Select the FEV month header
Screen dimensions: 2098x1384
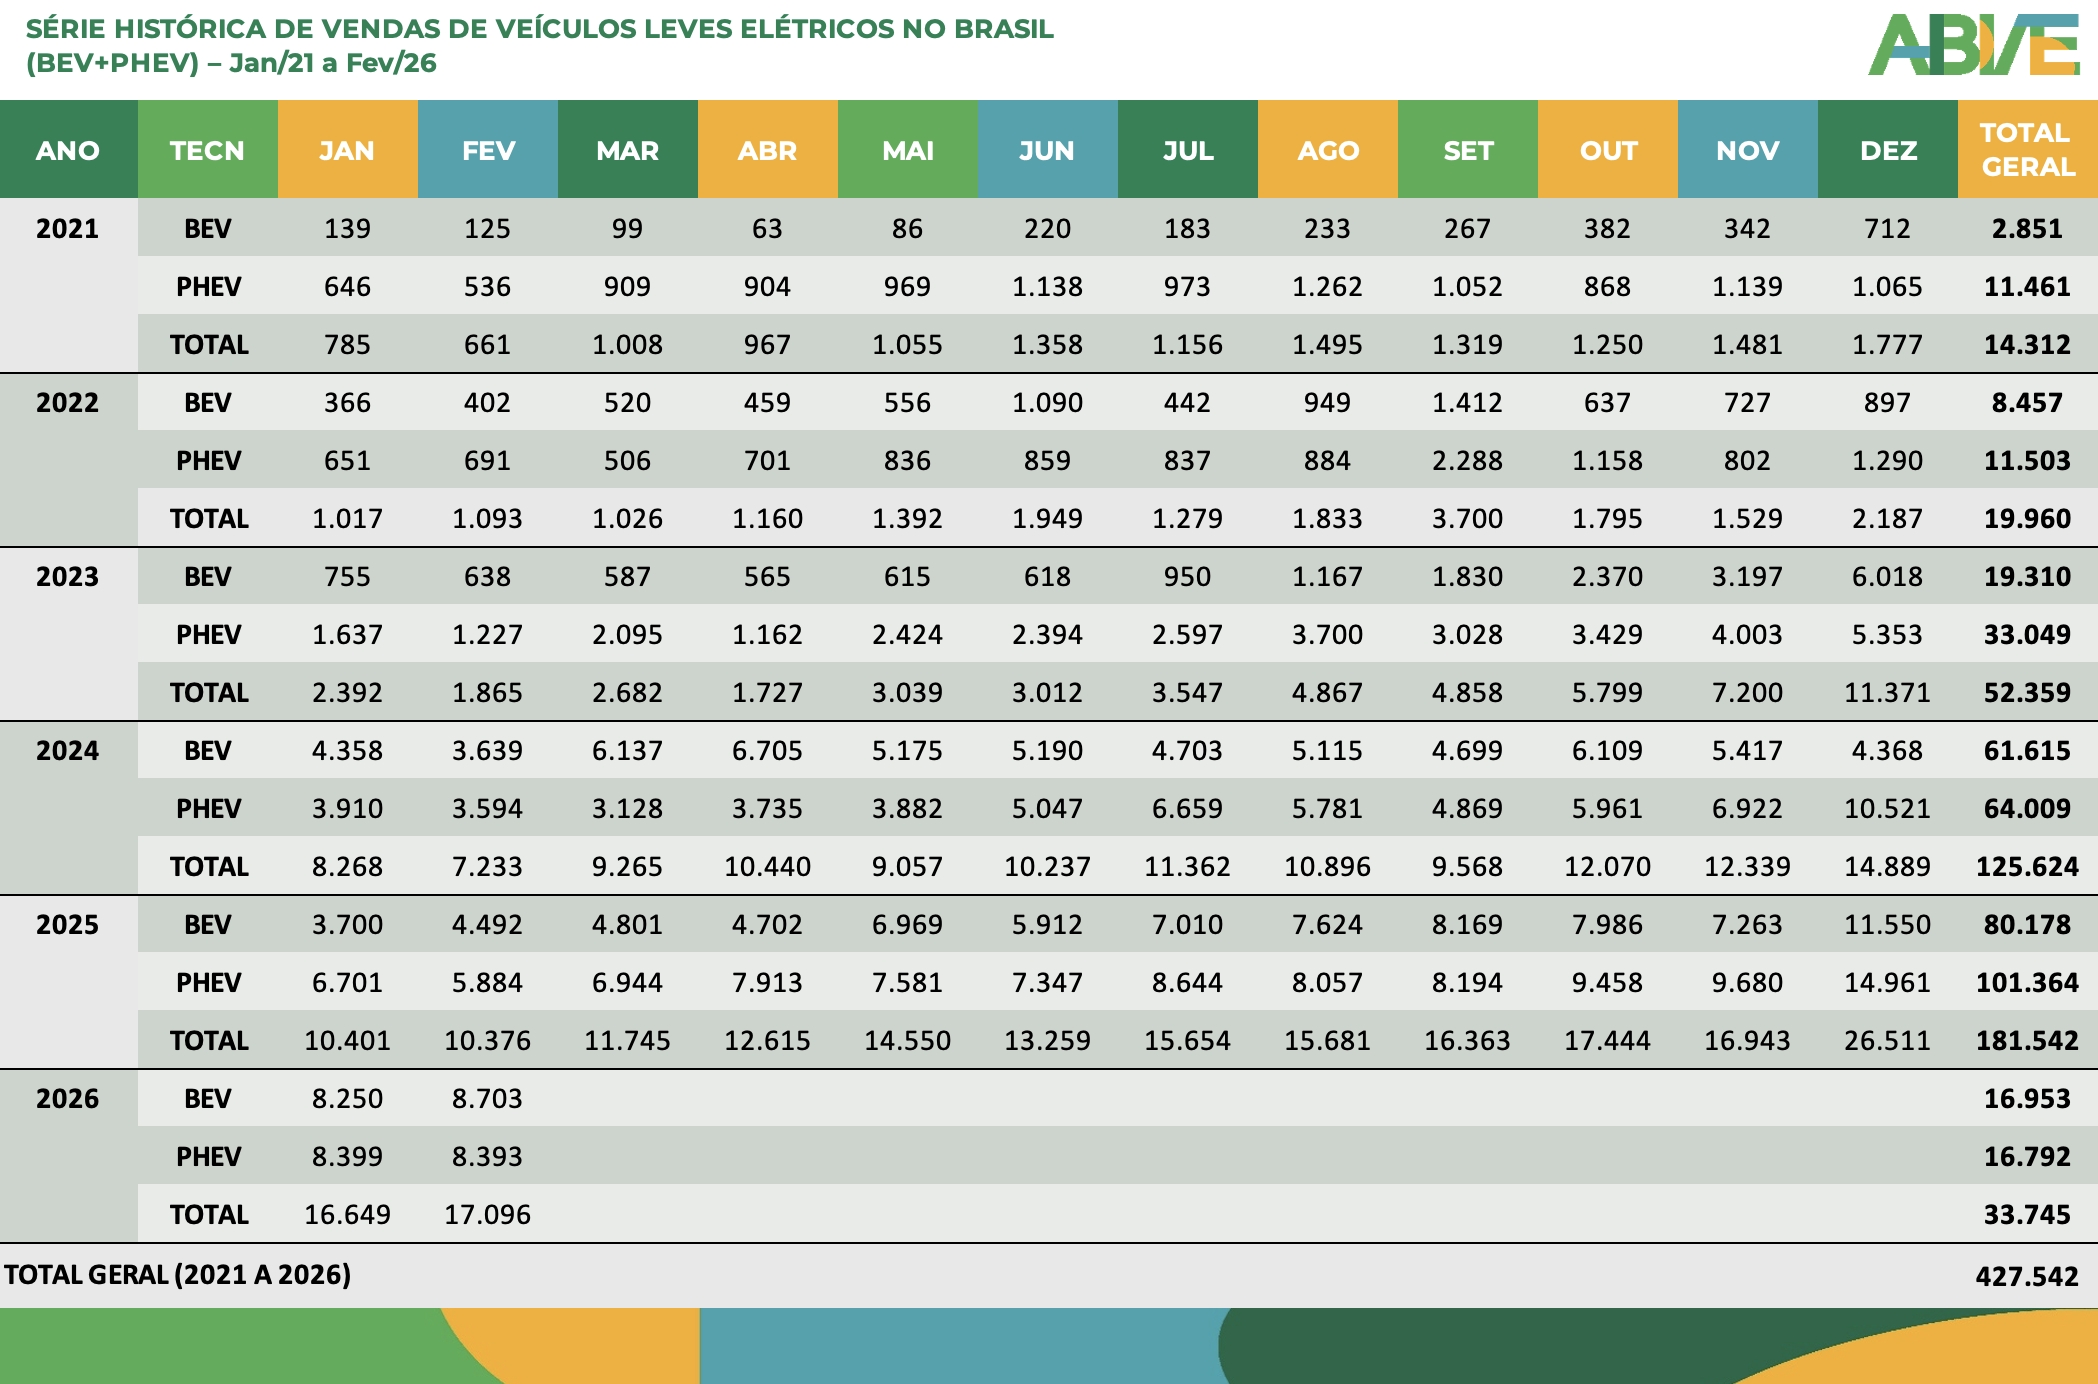pos(488,150)
